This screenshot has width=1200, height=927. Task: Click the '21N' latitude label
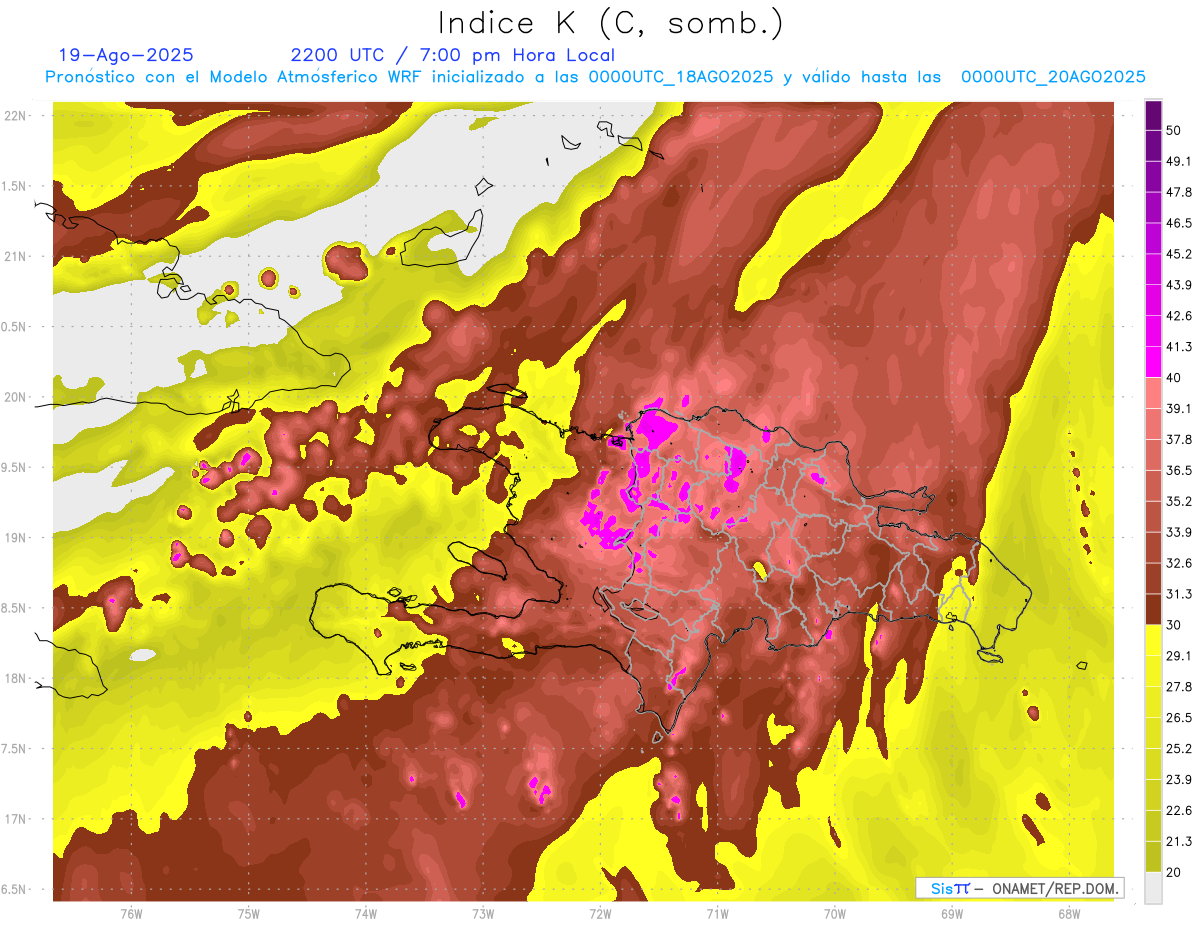click(16, 256)
